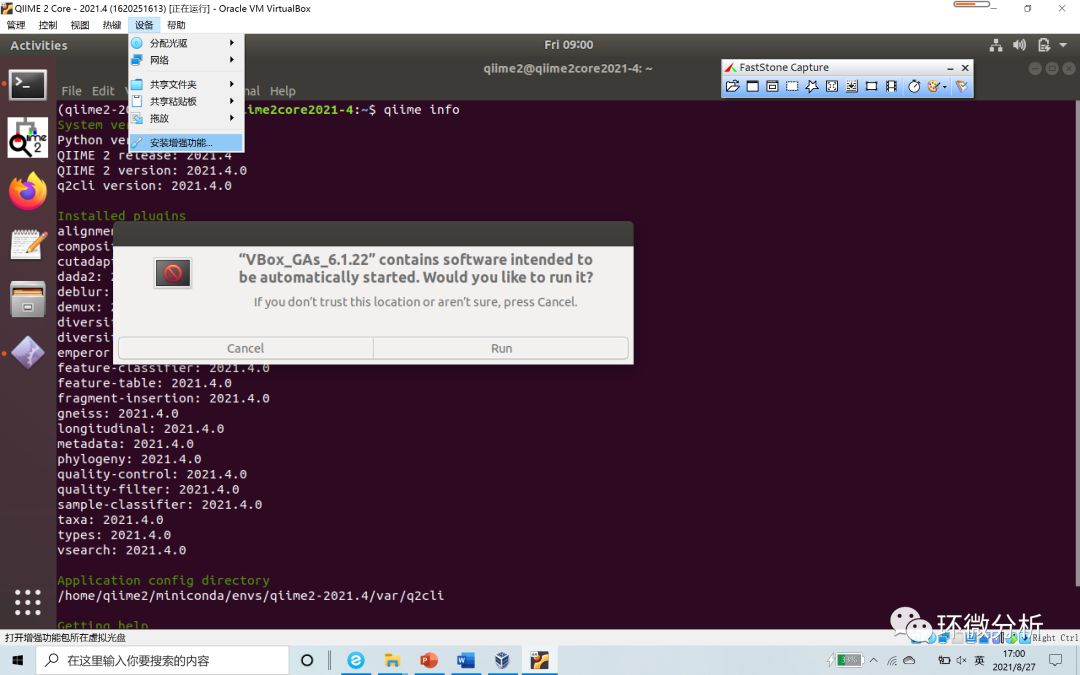Click battery 39% indicator in tray
This screenshot has width=1080, height=675.
point(844,661)
